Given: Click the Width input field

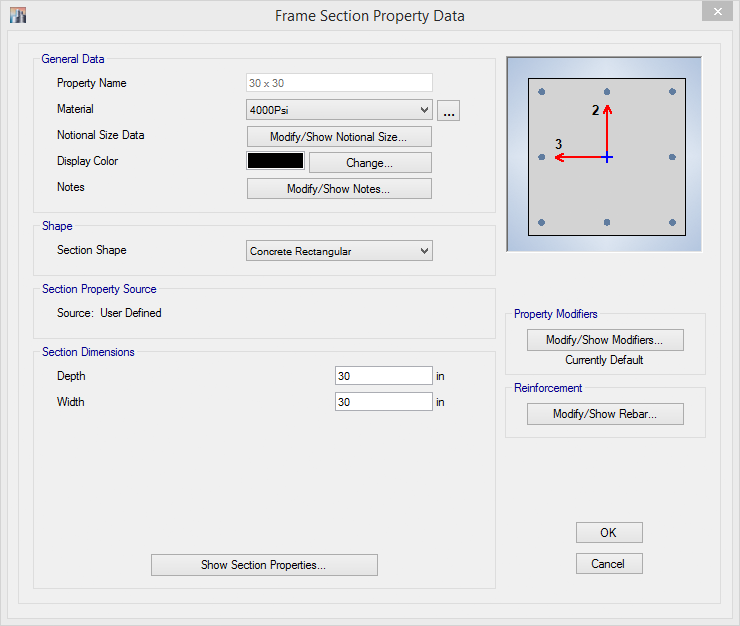Looking at the screenshot, I should (x=384, y=402).
